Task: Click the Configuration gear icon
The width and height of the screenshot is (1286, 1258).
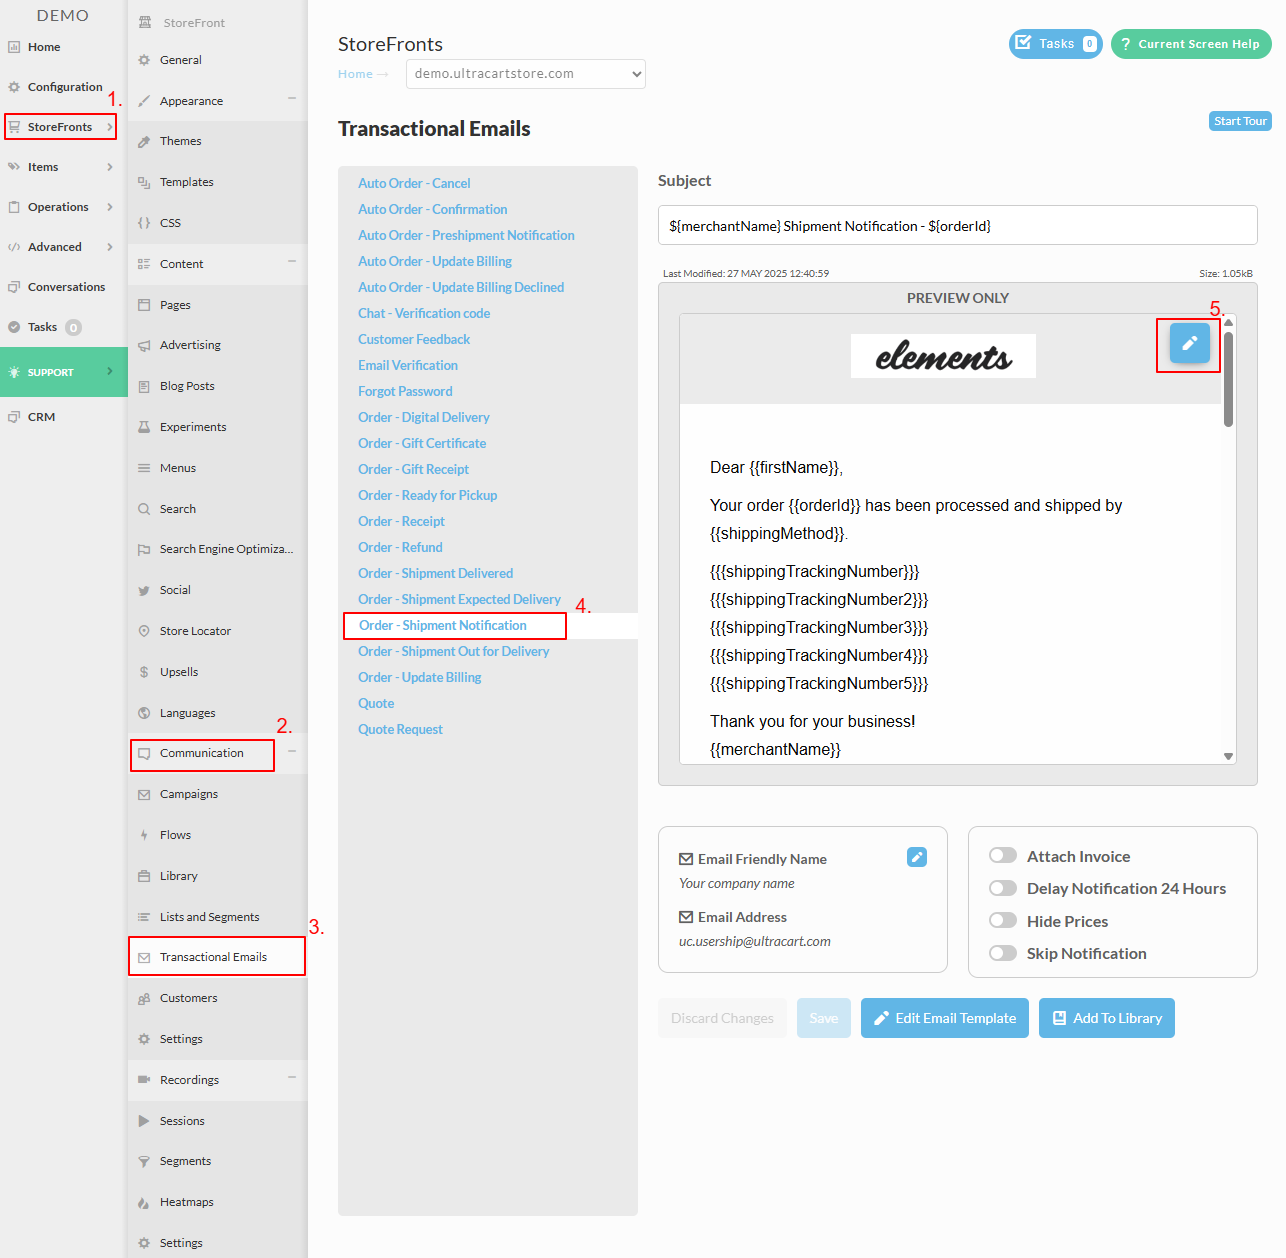Action: pyautogui.click(x=14, y=87)
